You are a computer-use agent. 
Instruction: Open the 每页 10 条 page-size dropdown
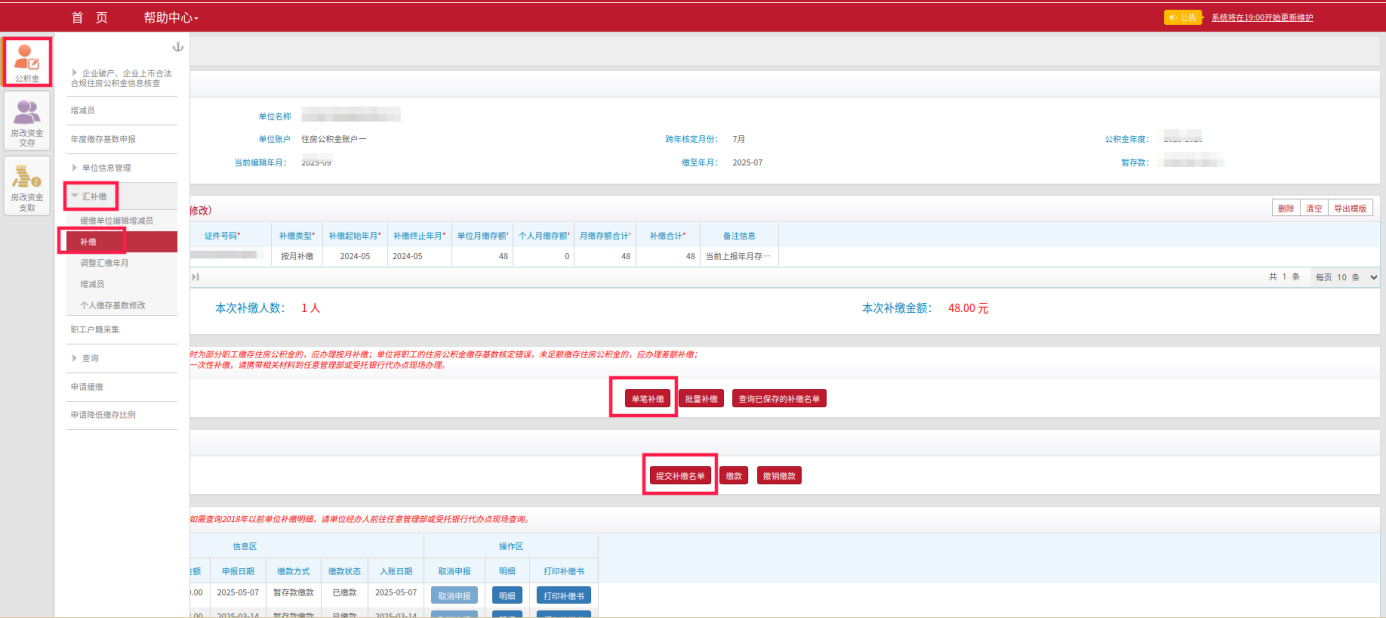click(1345, 277)
